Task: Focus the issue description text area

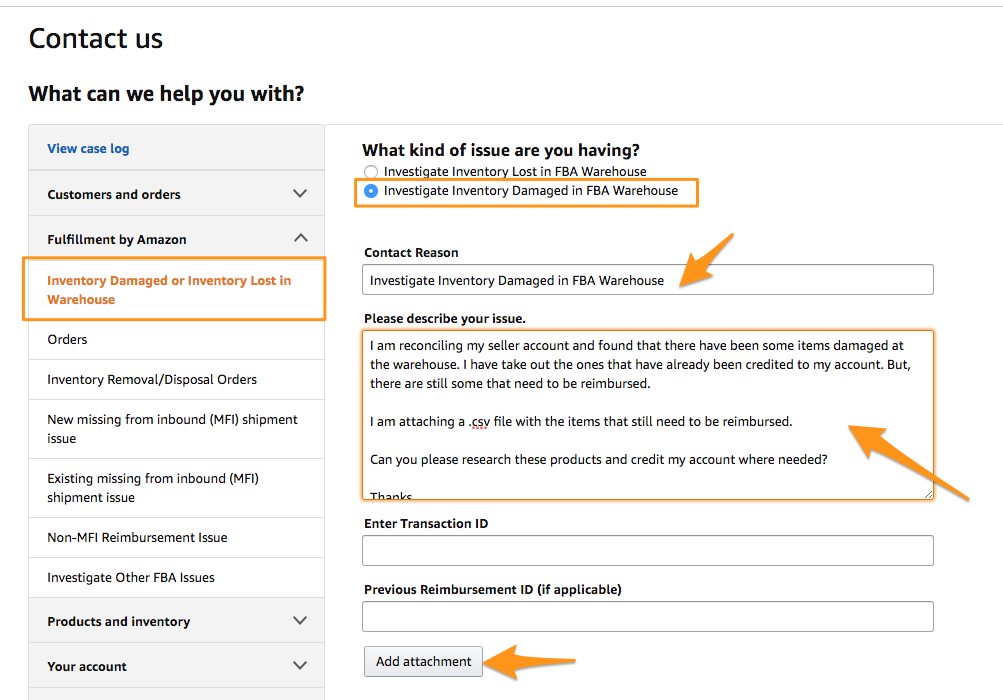Action: click(x=647, y=415)
